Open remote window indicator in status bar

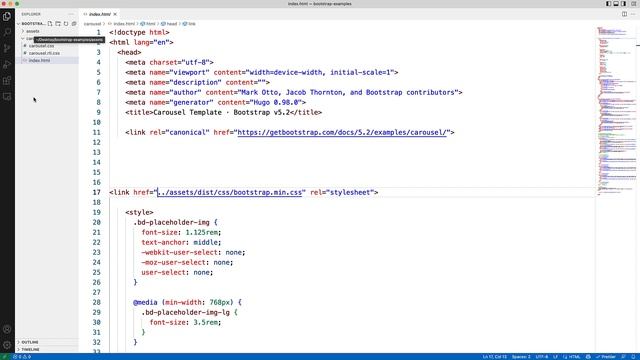(4, 357)
